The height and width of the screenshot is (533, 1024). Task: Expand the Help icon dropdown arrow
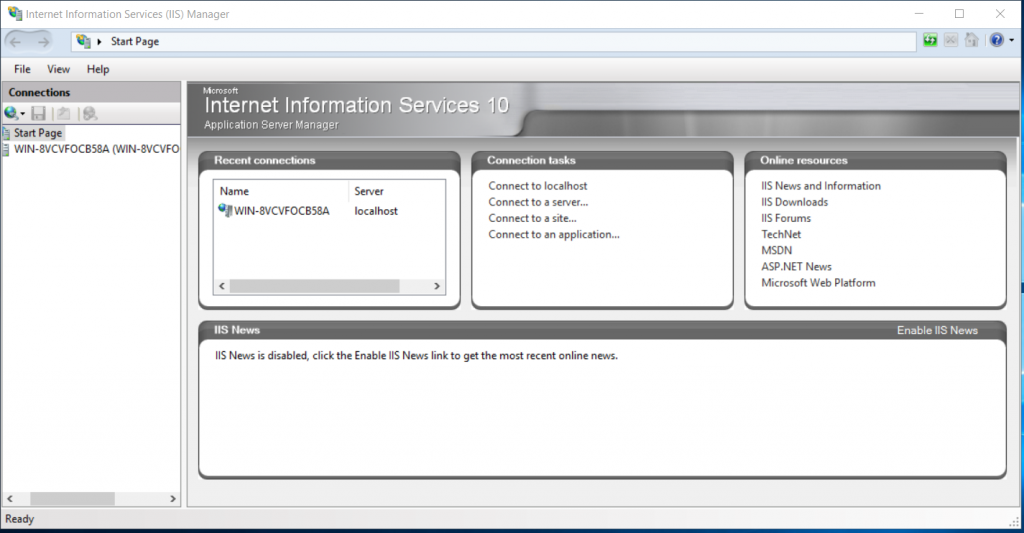[1012, 40]
